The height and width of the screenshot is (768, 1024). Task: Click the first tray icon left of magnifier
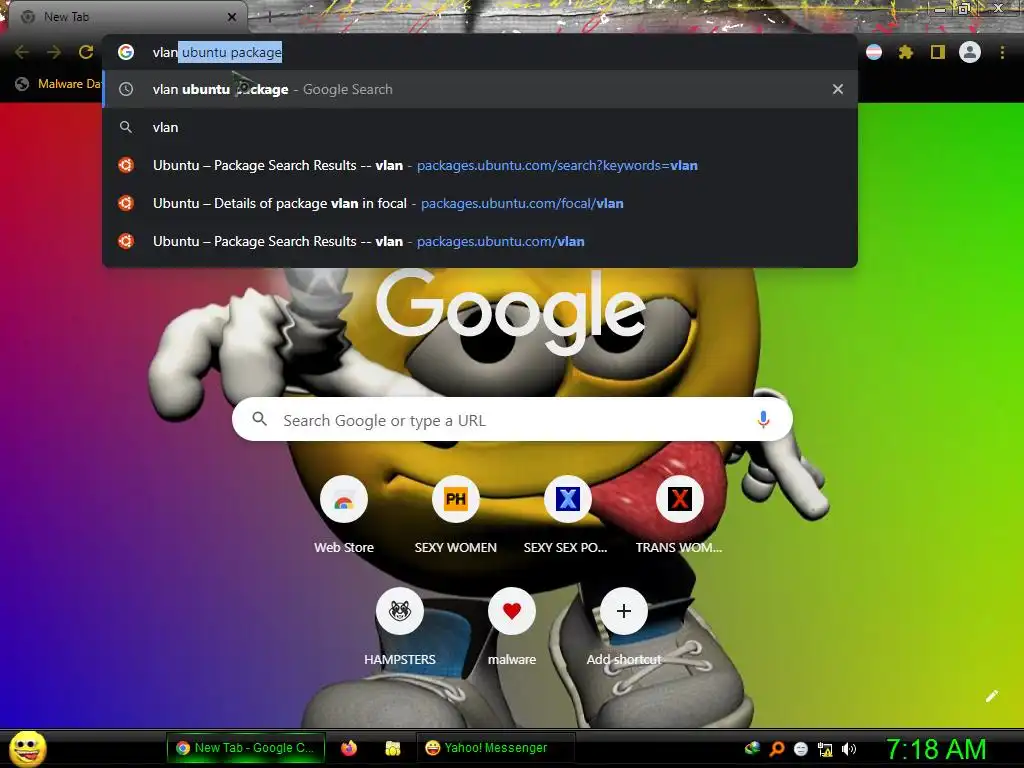752,748
